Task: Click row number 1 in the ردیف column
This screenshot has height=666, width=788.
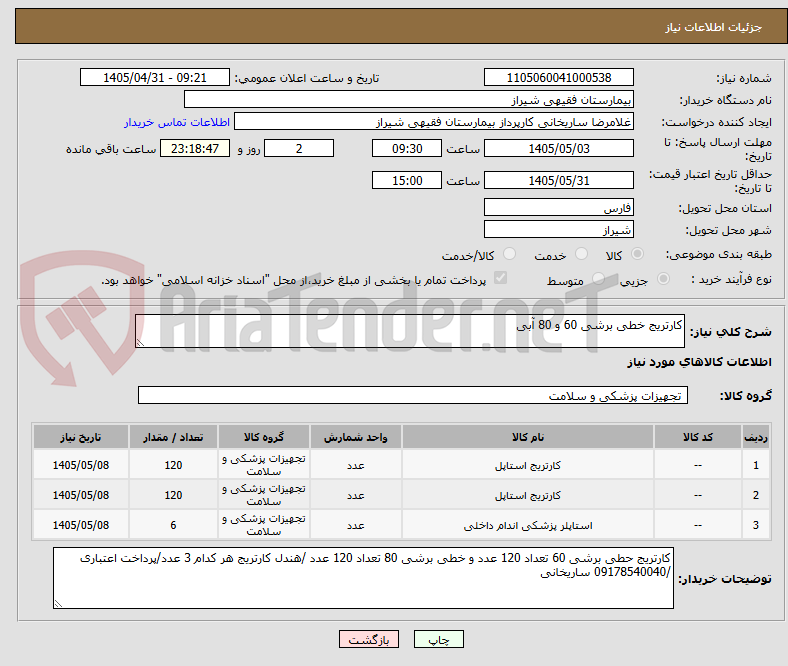Action: pyautogui.click(x=756, y=465)
